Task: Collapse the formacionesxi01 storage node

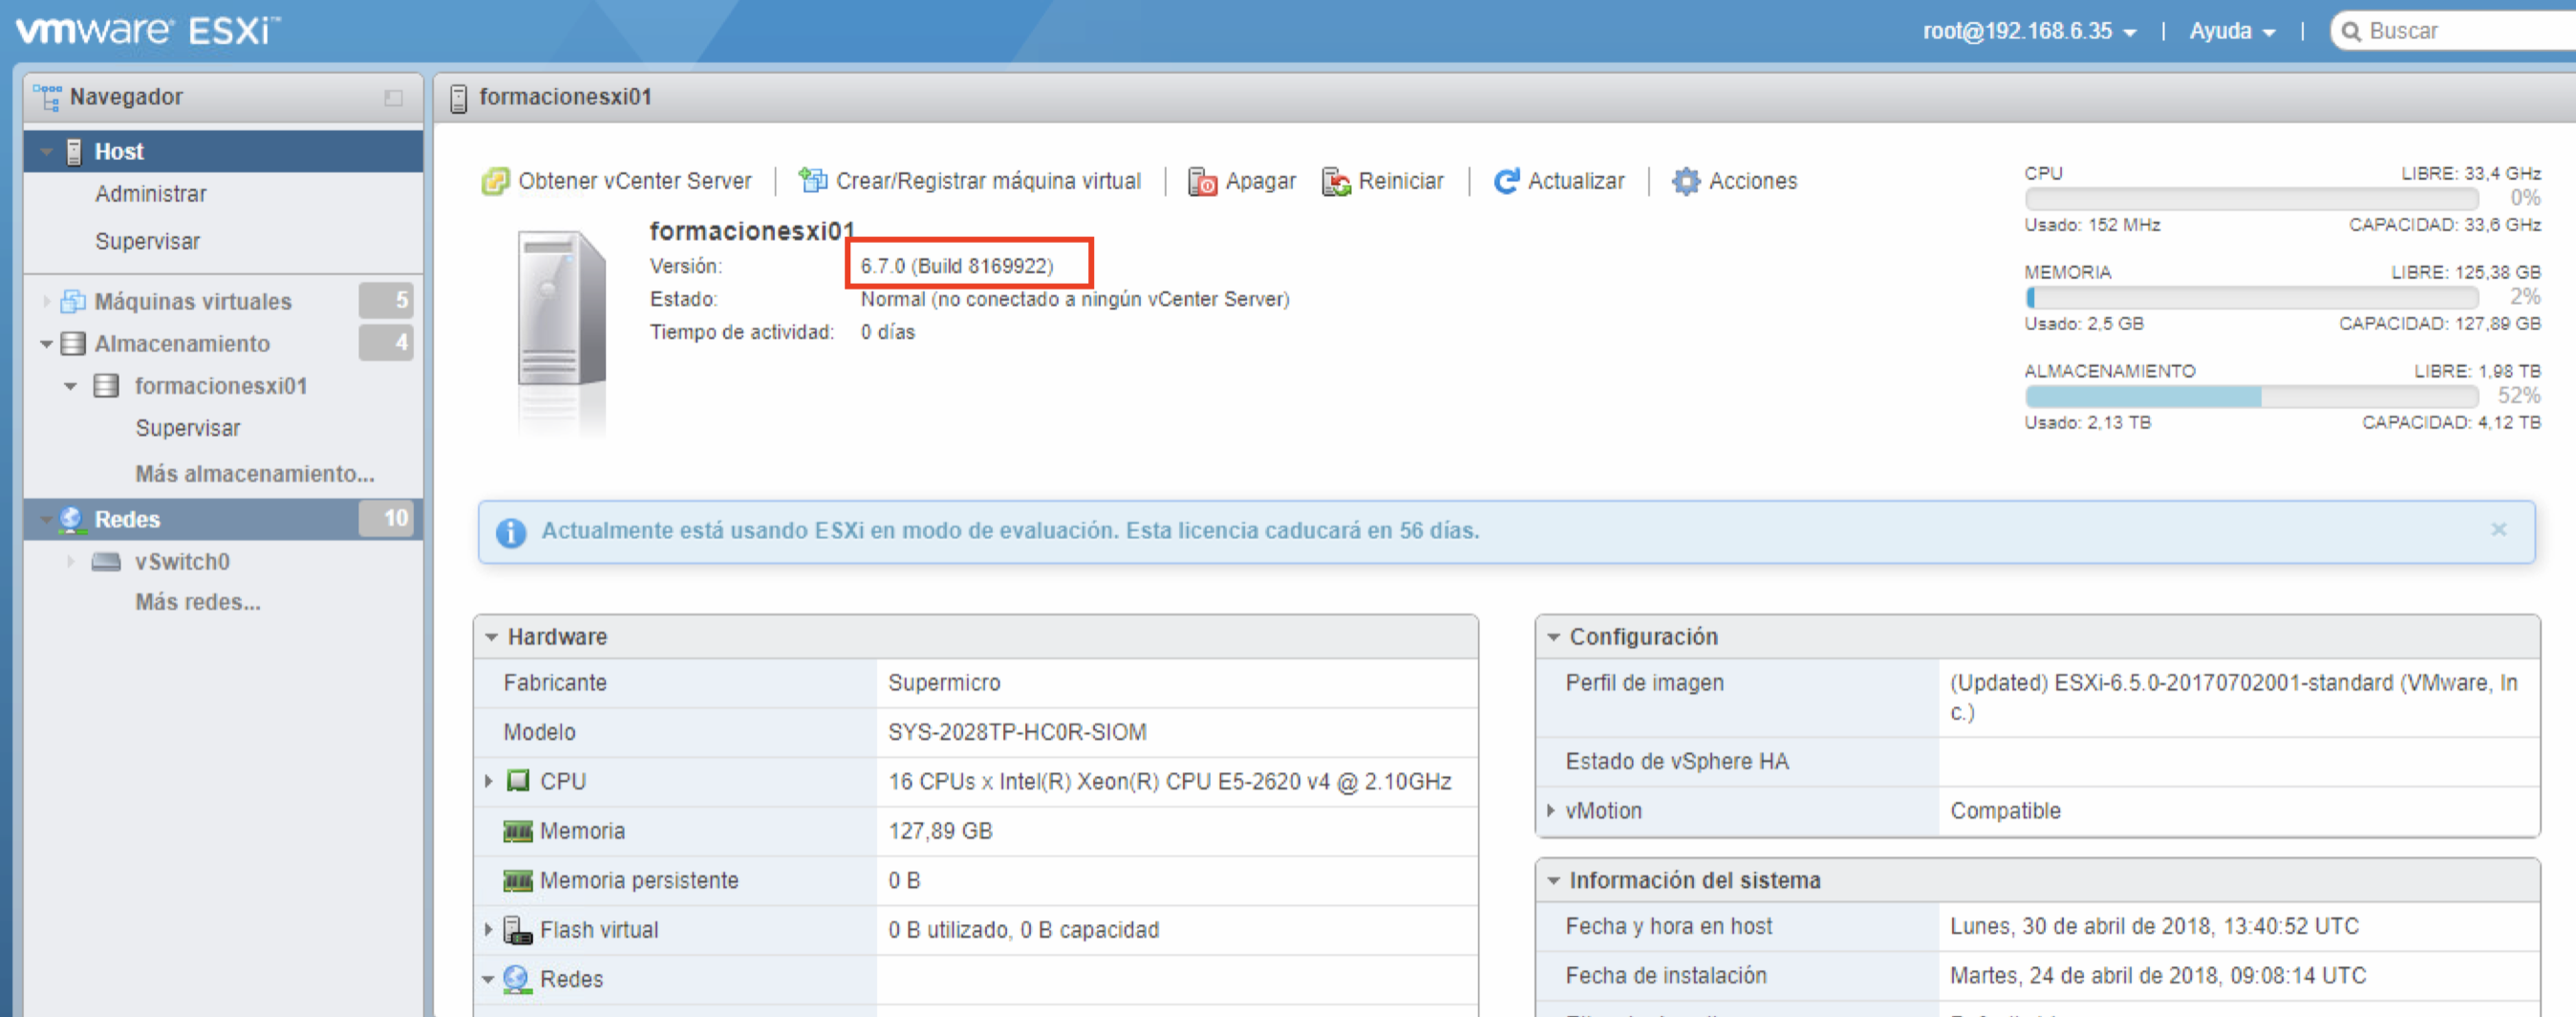Action: pyautogui.click(x=70, y=386)
